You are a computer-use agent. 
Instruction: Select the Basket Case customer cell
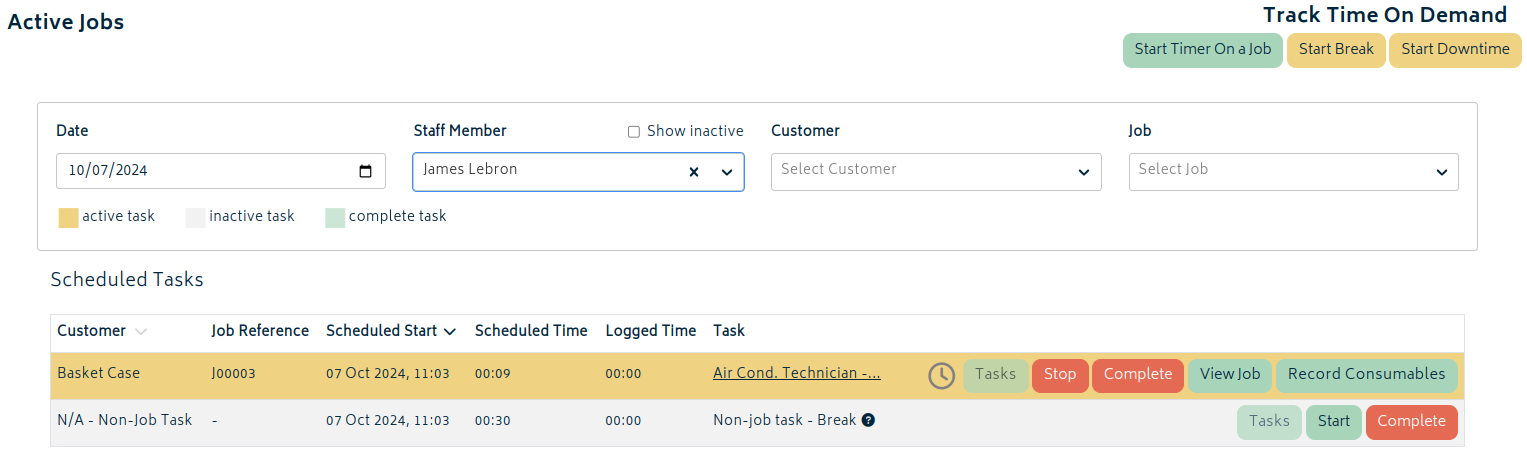99,374
